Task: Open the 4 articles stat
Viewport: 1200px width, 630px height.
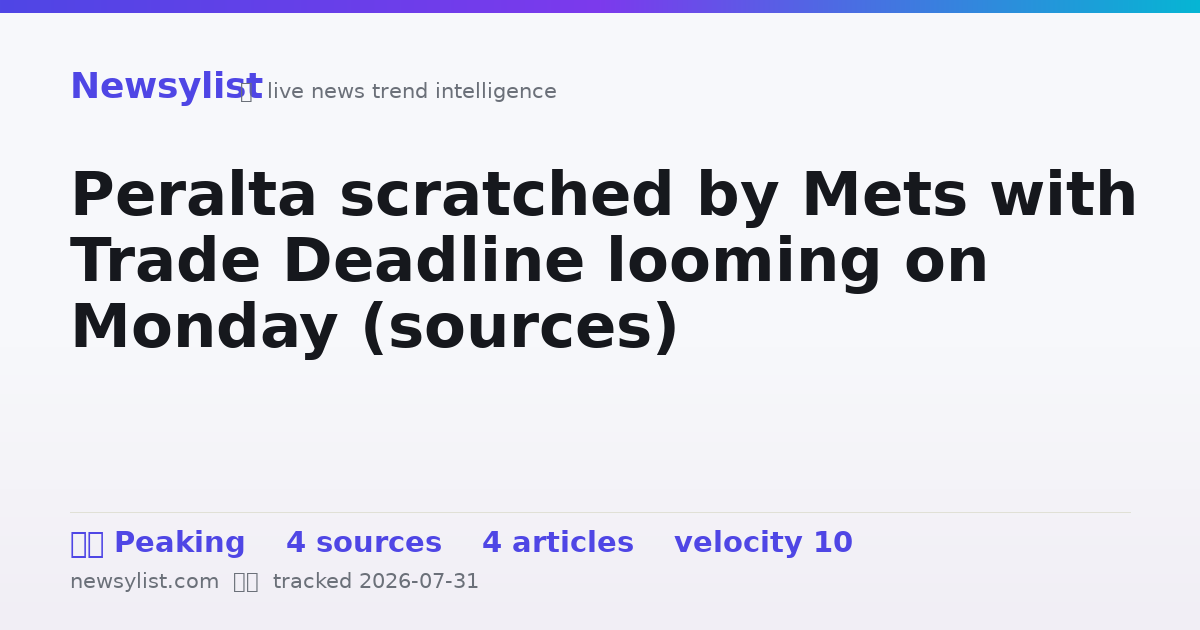Action: click(x=558, y=543)
